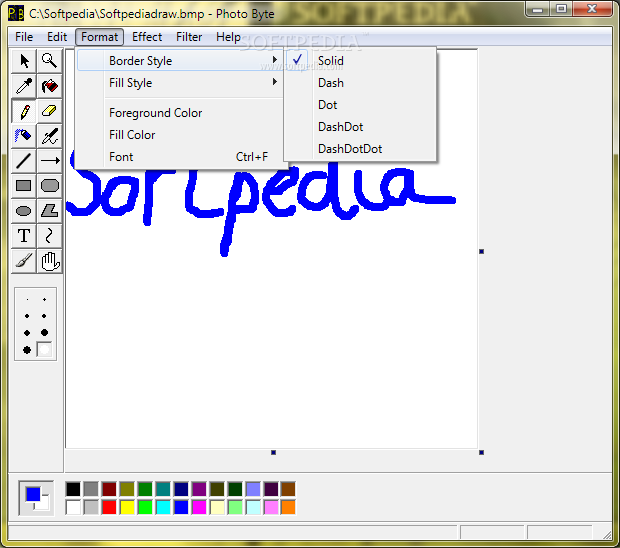Open the Help menu
The height and width of the screenshot is (548, 620).
[228, 37]
